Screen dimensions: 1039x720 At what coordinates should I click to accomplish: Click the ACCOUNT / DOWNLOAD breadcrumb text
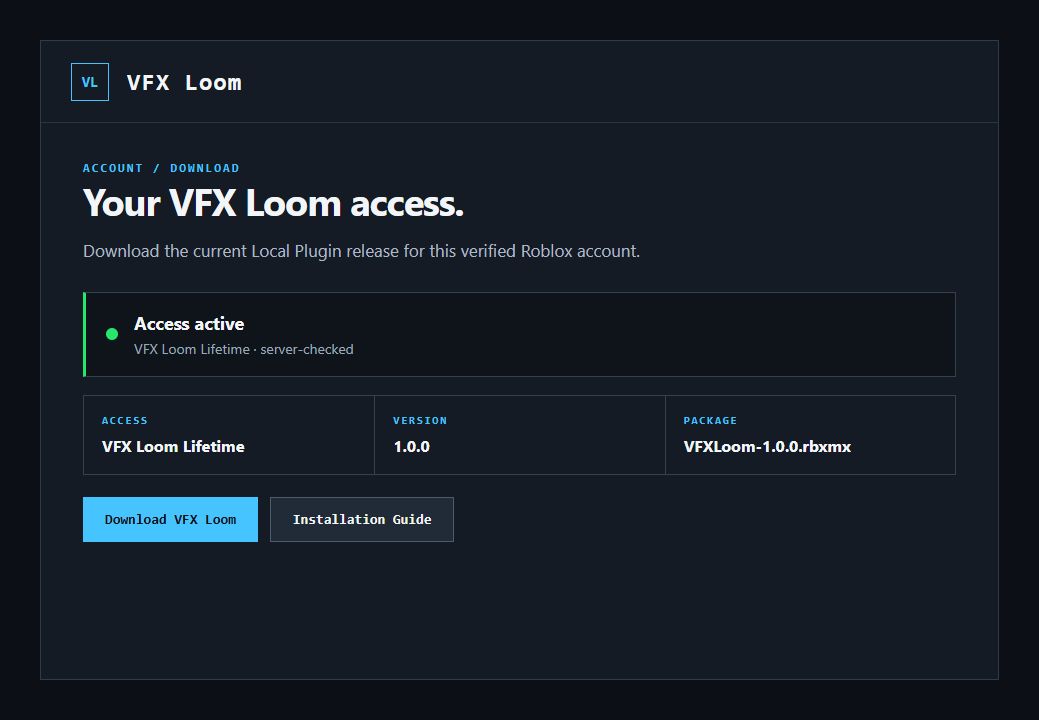tap(161, 168)
